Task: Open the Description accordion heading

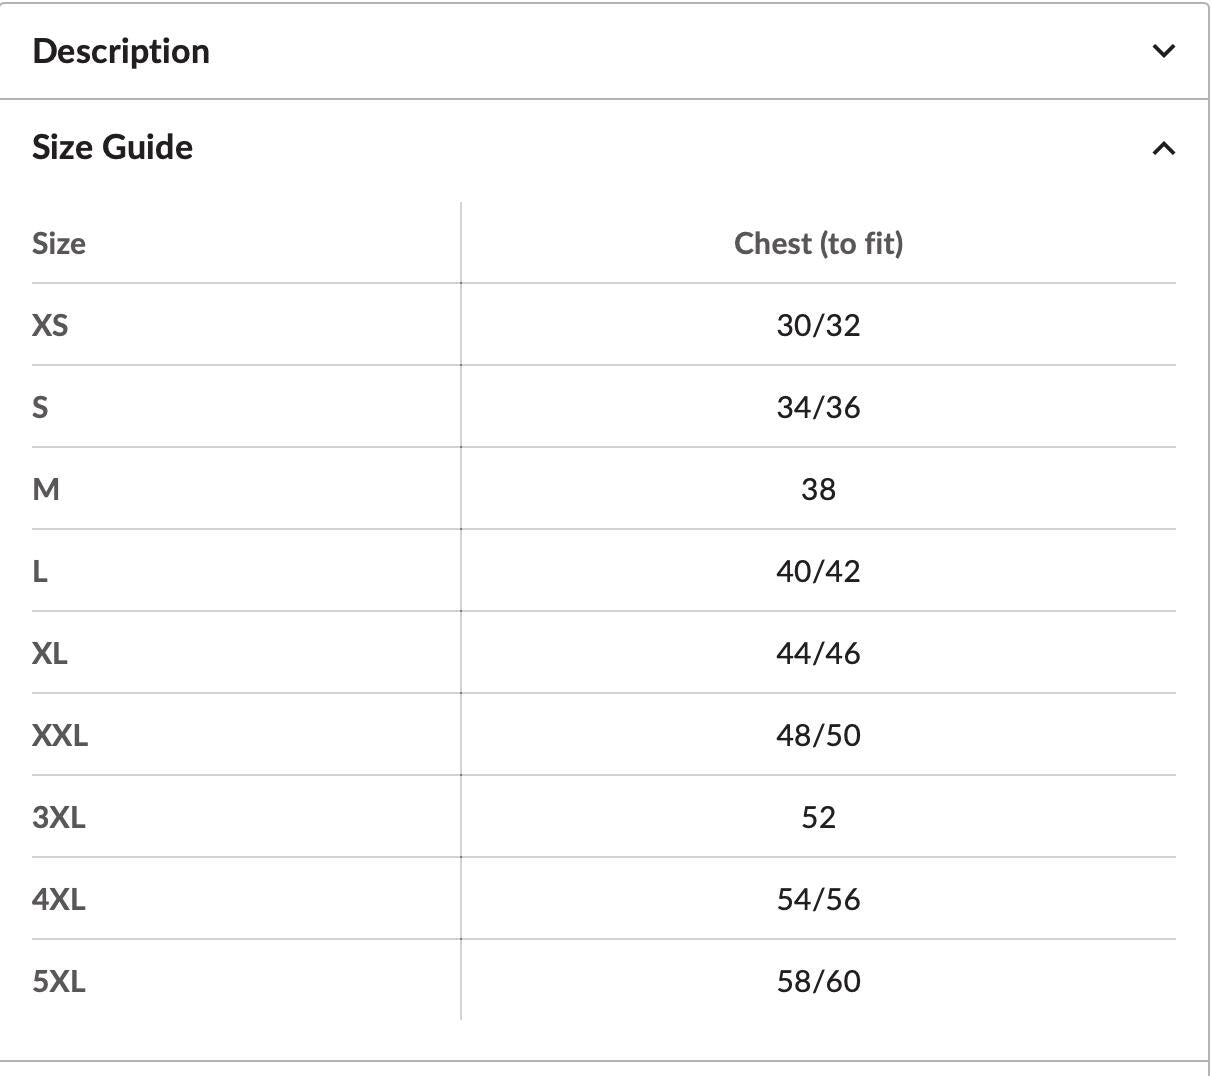Action: (x=121, y=51)
